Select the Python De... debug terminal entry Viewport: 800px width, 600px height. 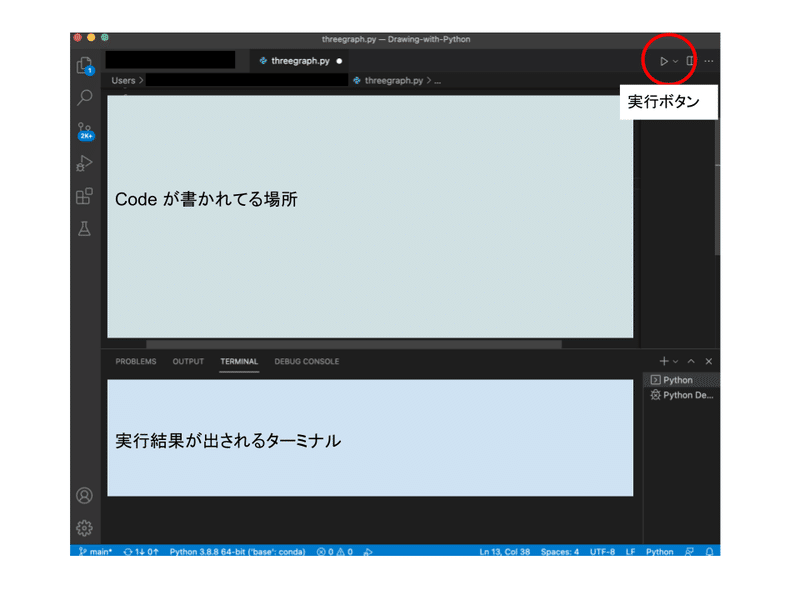(x=682, y=395)
